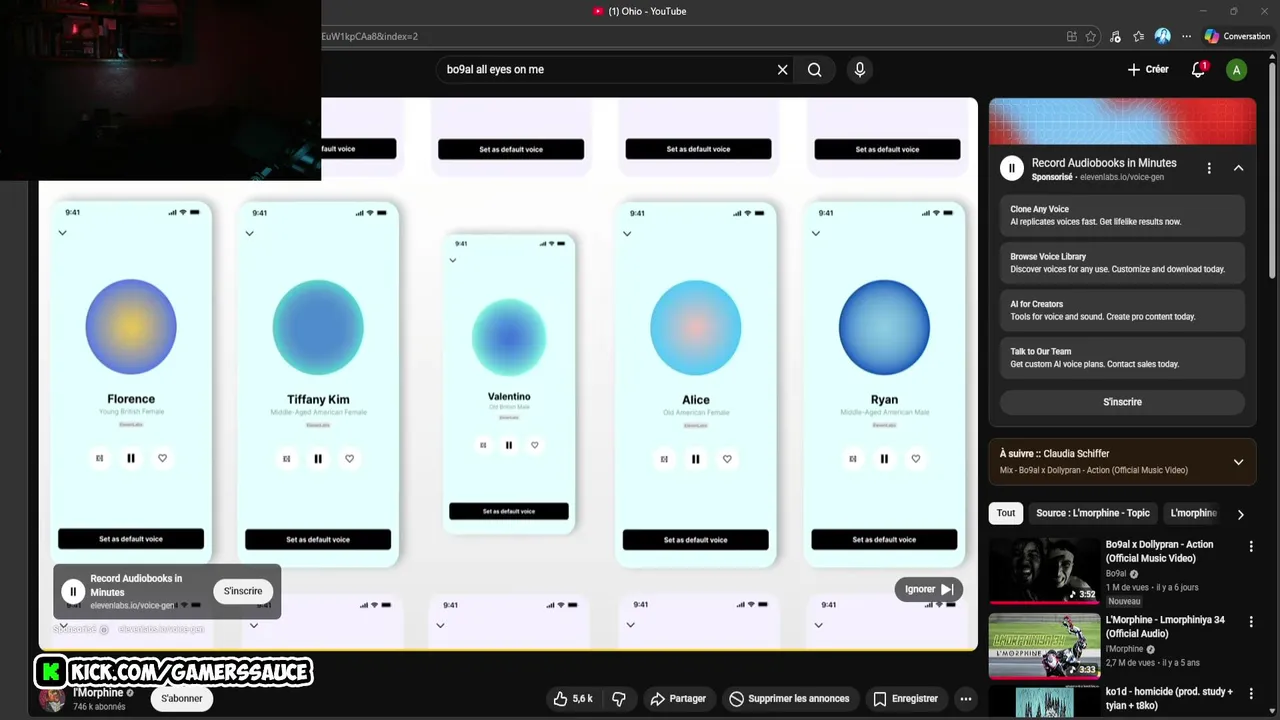Pause the ad in the sponsored side panel
The image size is (1280, 720).
[1012, 169]
